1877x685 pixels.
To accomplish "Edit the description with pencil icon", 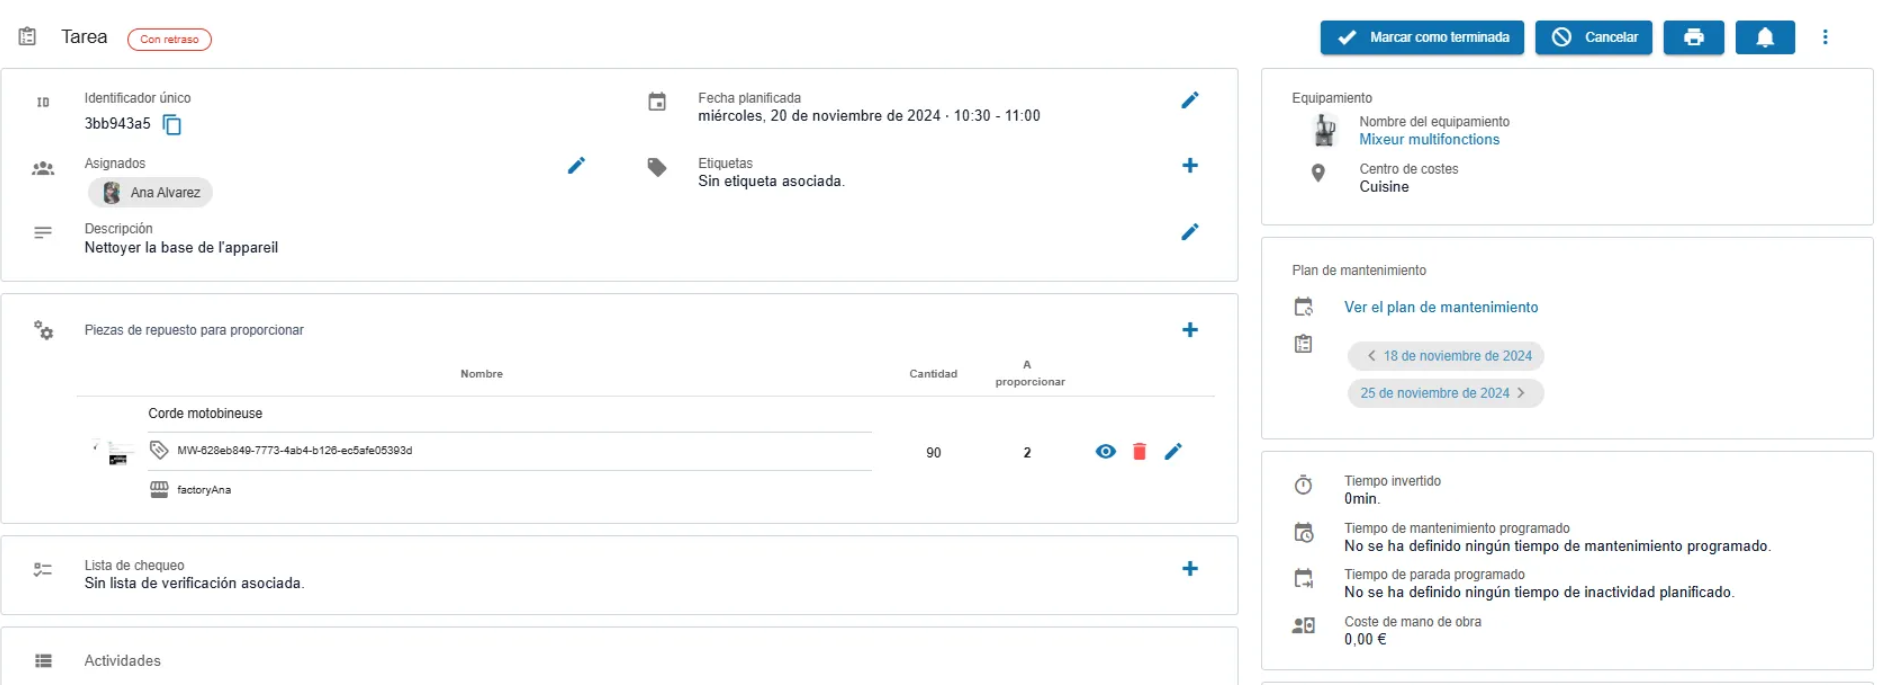I will click(1189, 232).
